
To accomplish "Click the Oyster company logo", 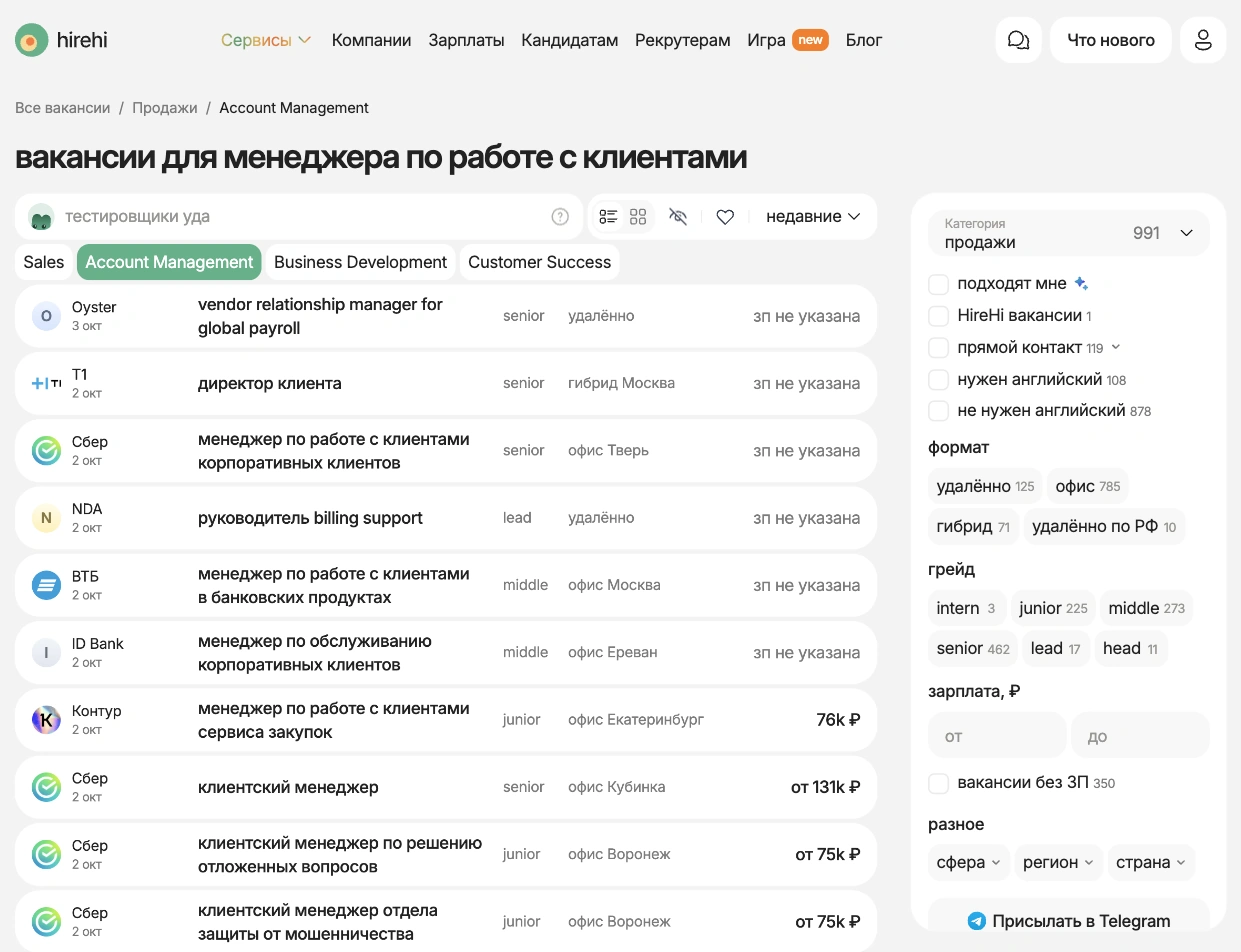I will (x=46, y=316).
